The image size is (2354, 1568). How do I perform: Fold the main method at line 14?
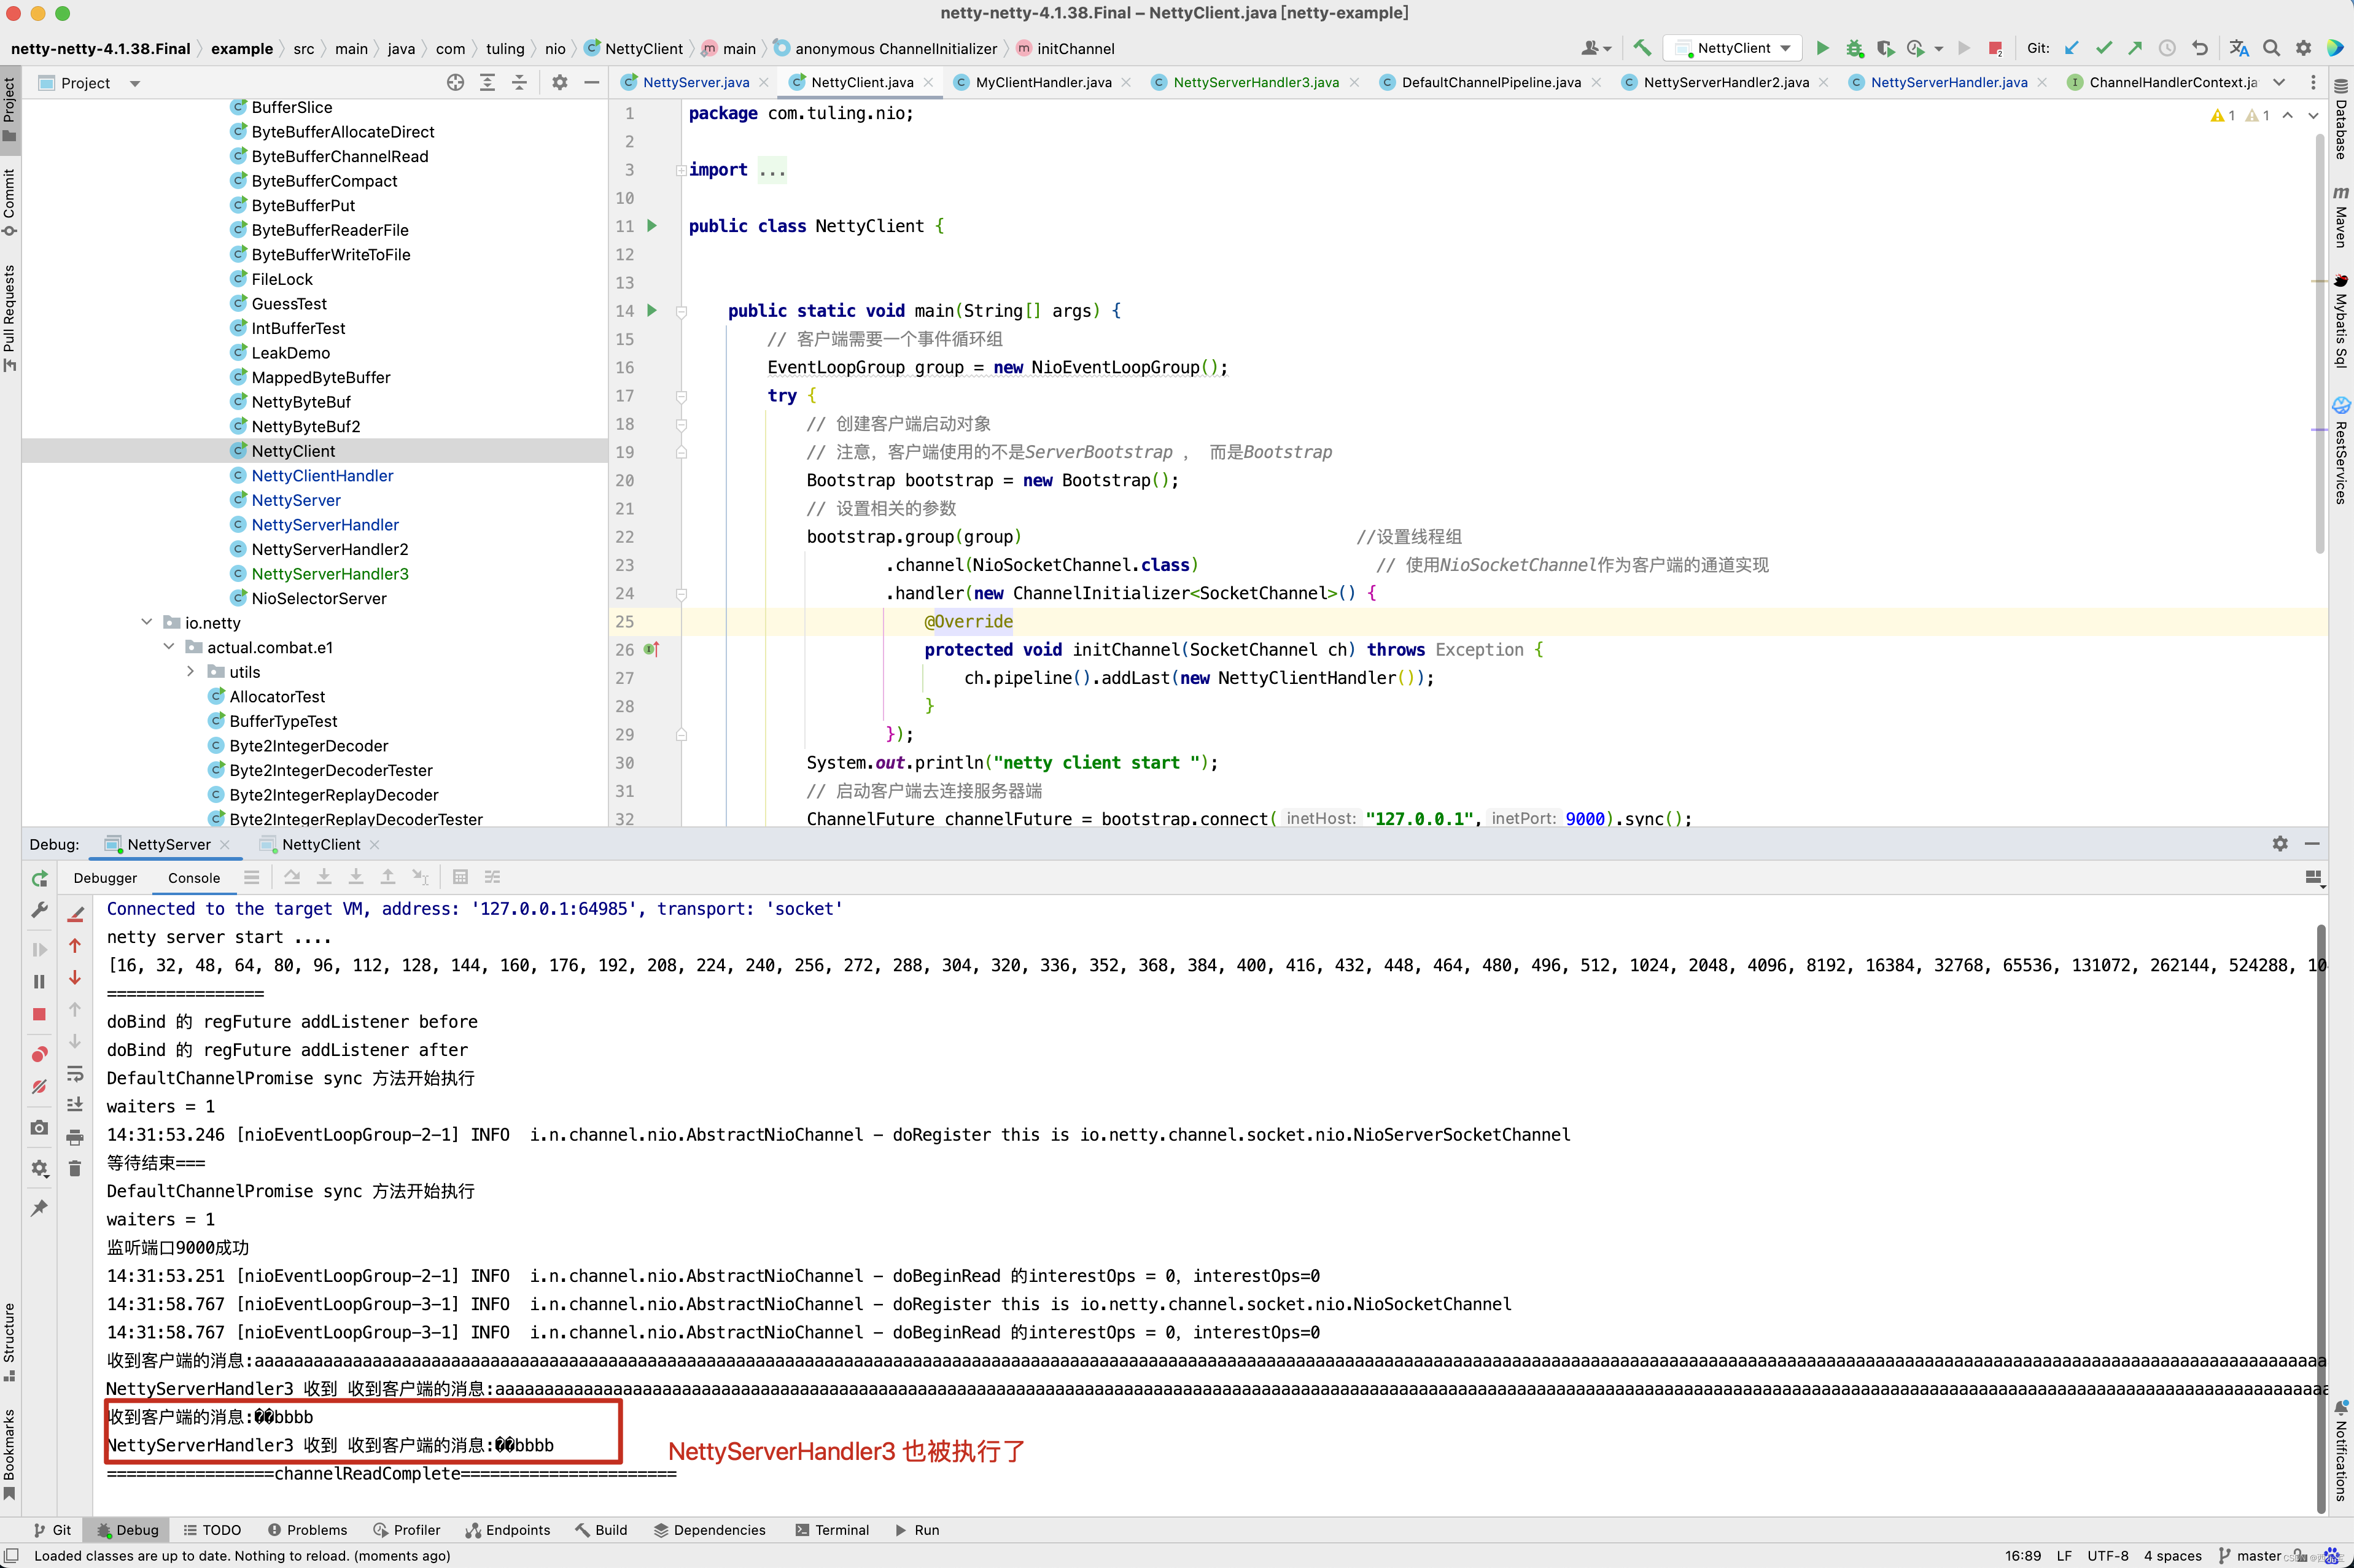tap(681, 311)
